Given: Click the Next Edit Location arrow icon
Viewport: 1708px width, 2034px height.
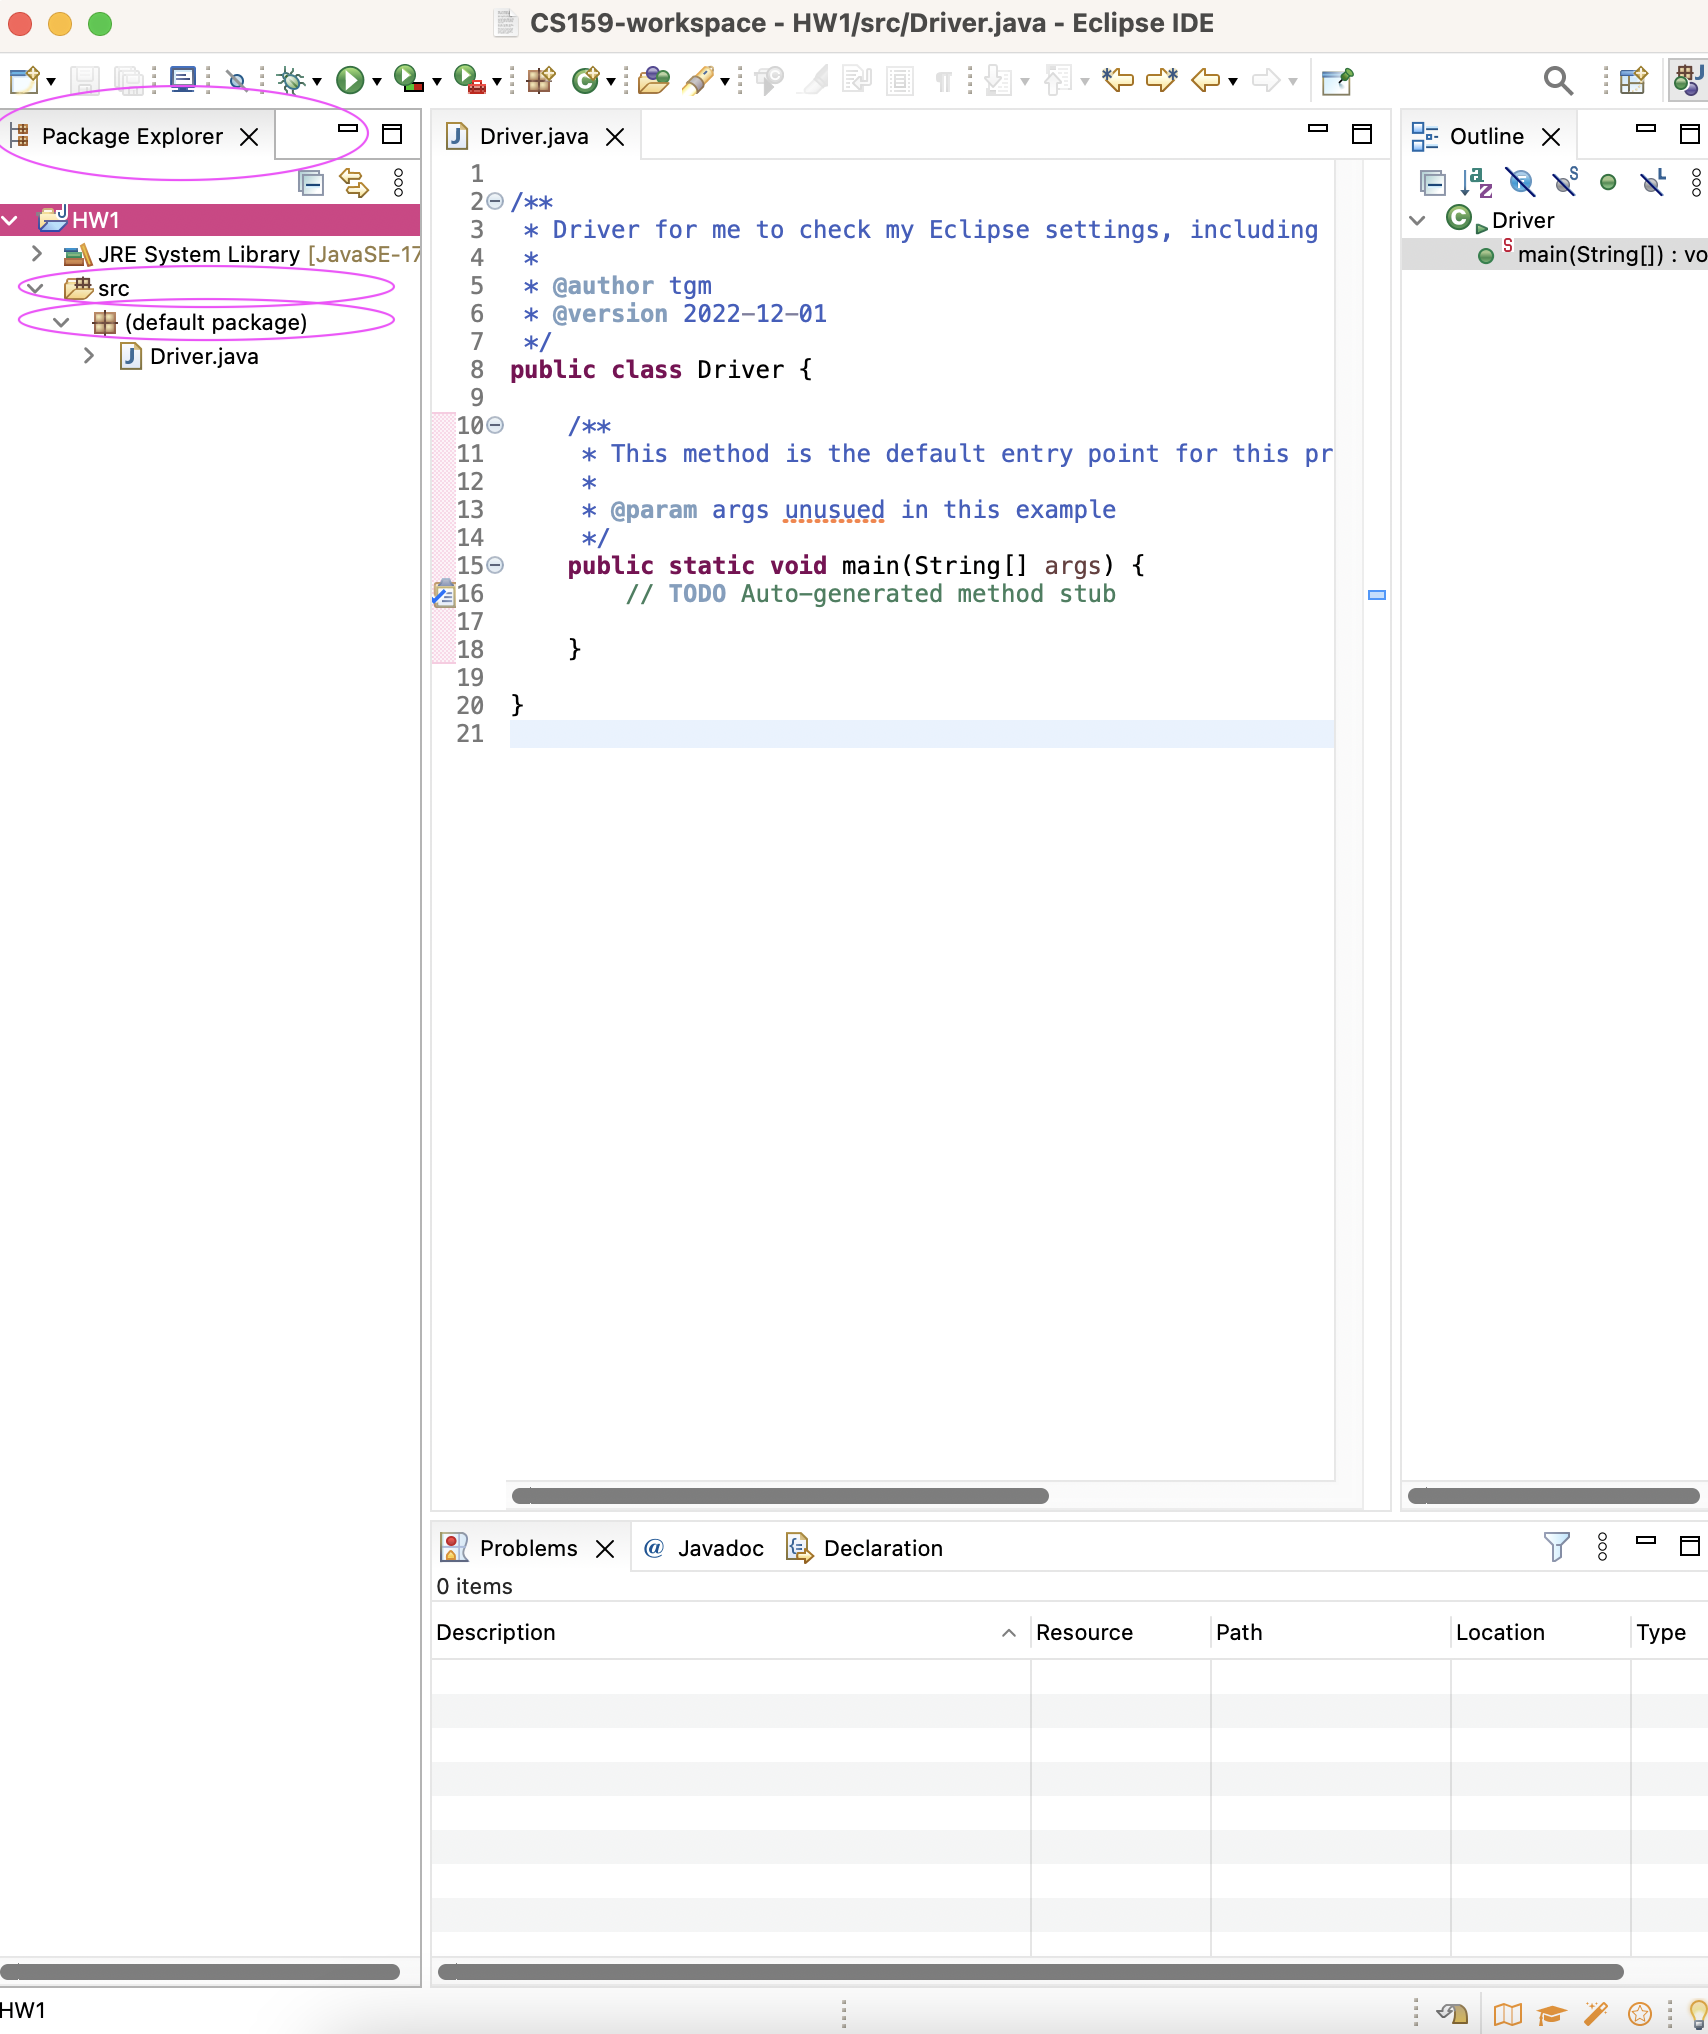Looking at the screenshot, I should tap(1162, 80).
